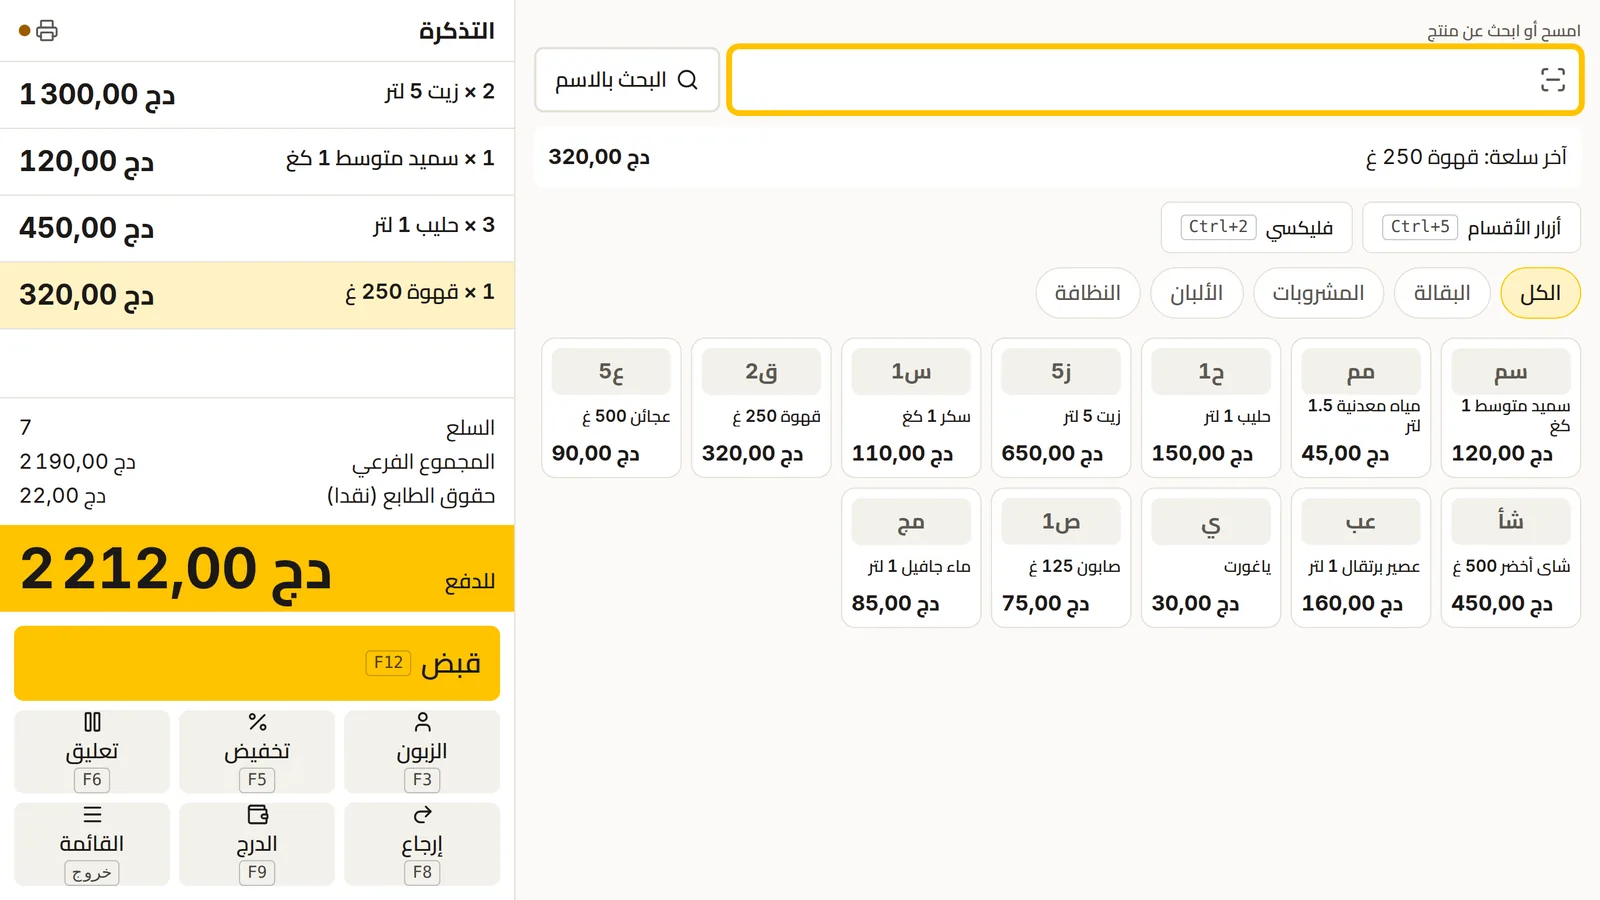This screenshot has width=1600, height=900.
Task: Select highlighted line قهوة 250 غ
Action: (x=257, y=296)
